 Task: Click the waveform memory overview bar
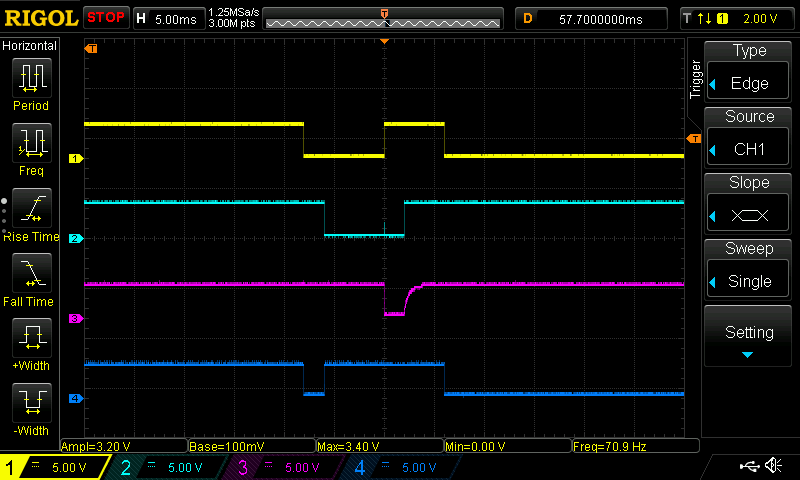click(383, 19)
